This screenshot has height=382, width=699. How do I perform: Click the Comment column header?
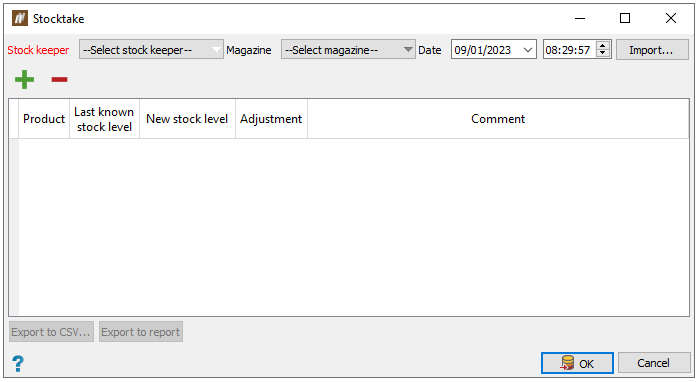(498, 119)
